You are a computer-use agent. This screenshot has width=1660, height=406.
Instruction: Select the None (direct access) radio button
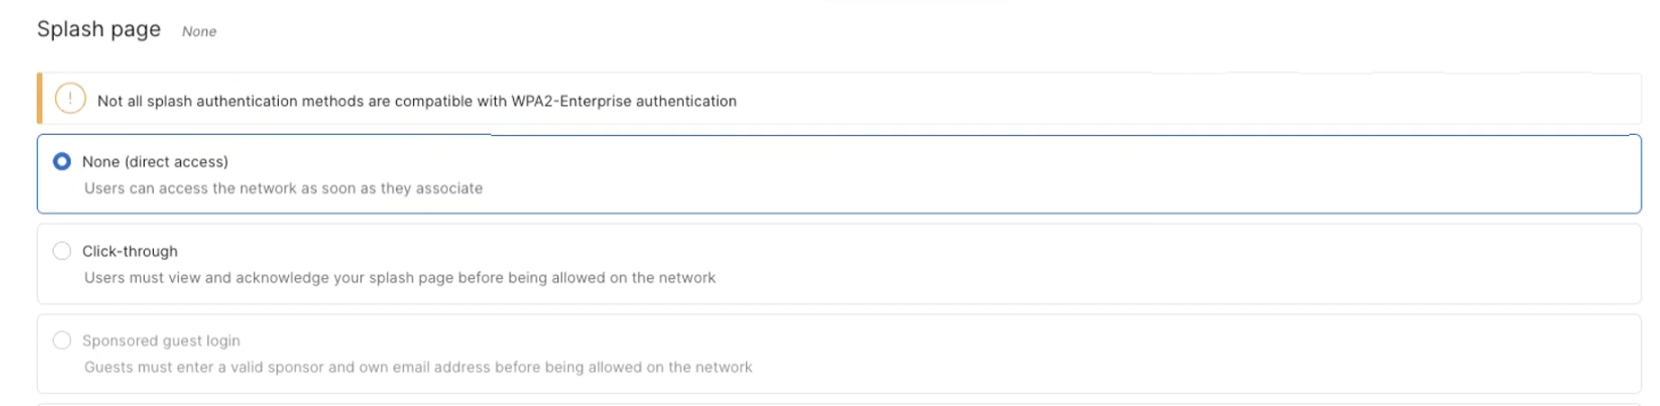62,161
